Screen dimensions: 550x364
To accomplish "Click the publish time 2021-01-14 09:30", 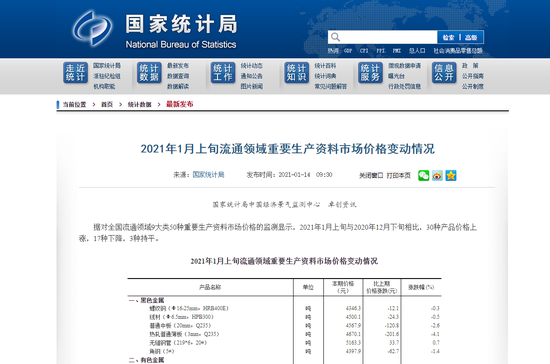I will (305, 175).
